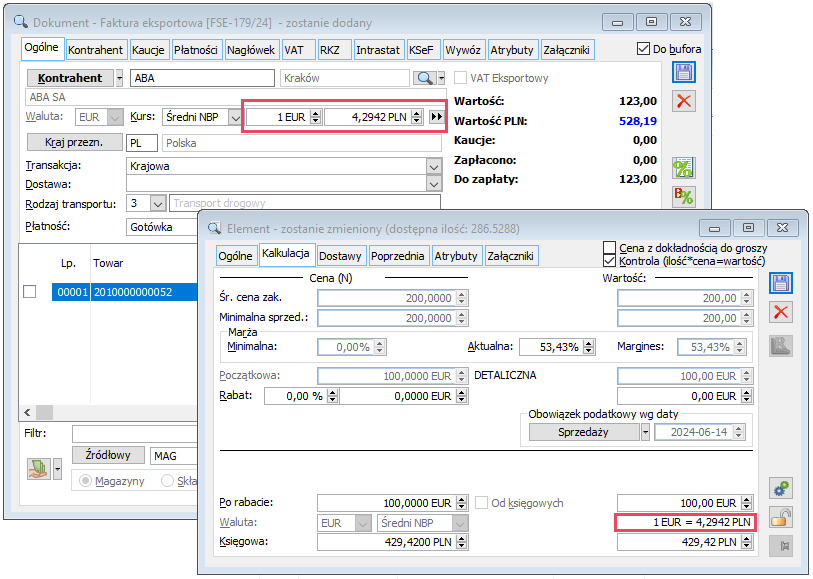Click the Wartość PLN value 528,19
This screenshot has width=813, height=579.
638,121
